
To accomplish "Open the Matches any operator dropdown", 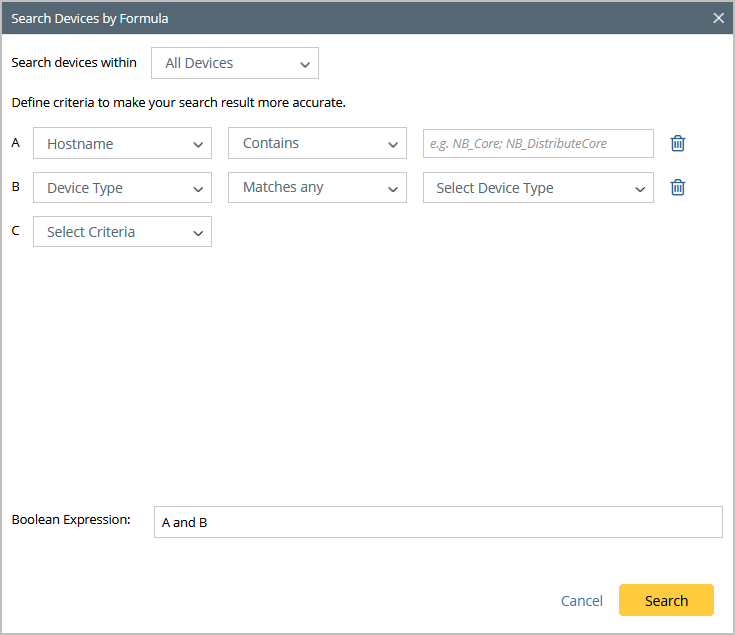I will tap(317, 187).
